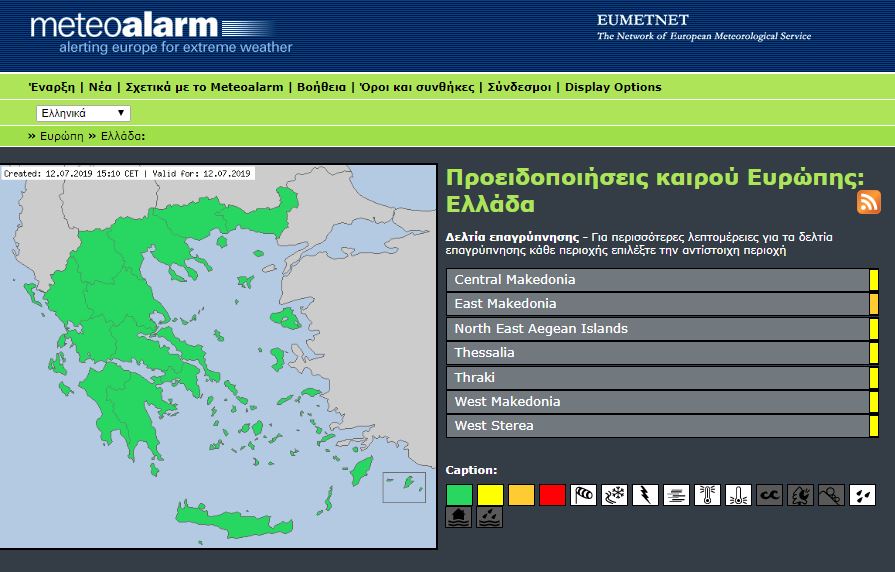
Task: Open the Βοήθεια menu item
Action: (x=321, y=87)
